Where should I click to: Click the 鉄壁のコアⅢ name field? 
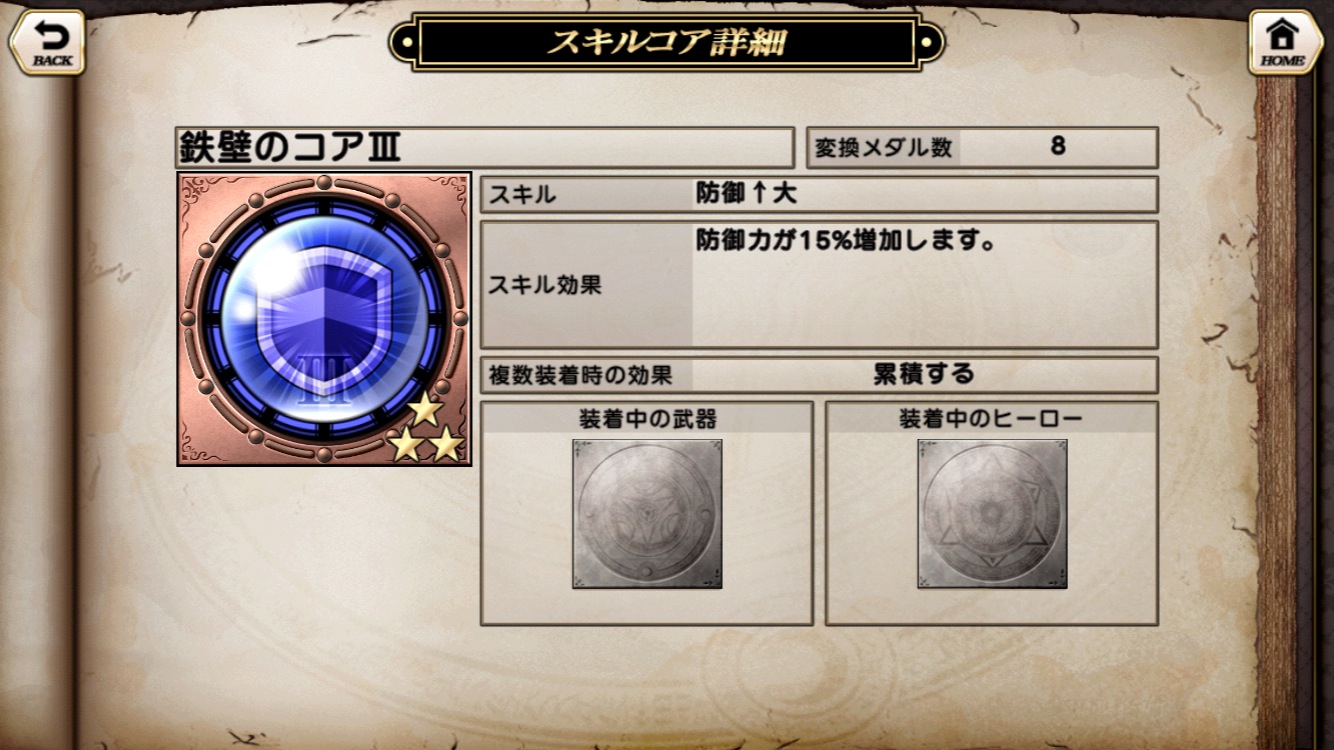pos(484,147)
